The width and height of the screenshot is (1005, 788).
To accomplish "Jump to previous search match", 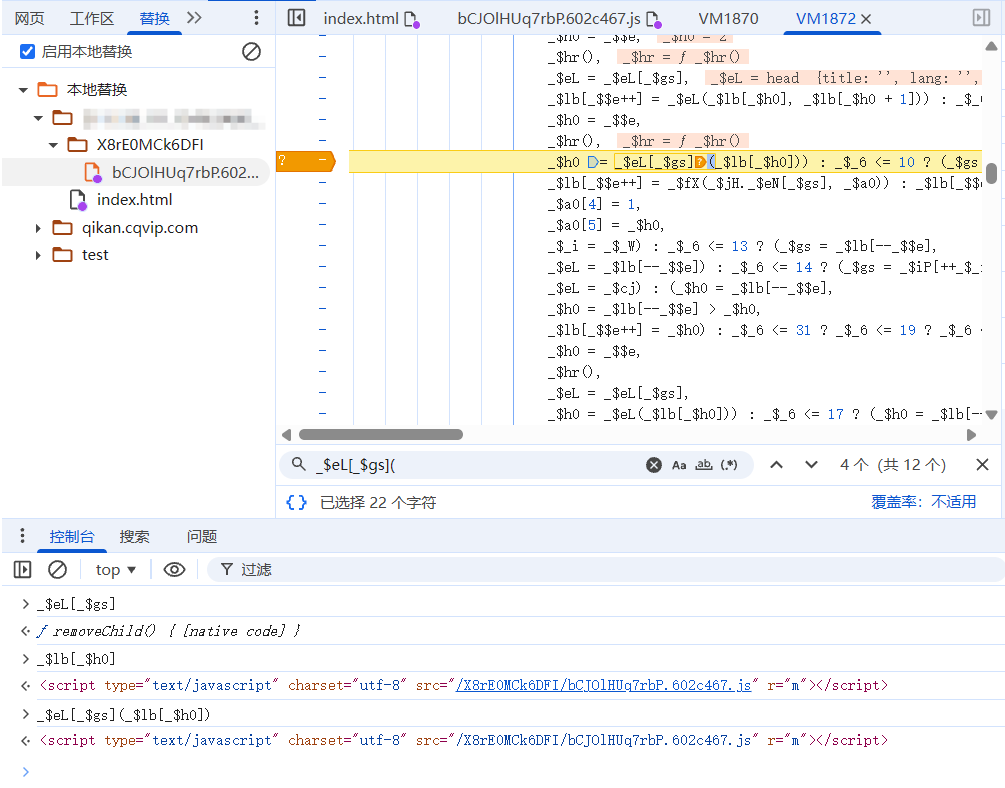I will tap(776, 465).
